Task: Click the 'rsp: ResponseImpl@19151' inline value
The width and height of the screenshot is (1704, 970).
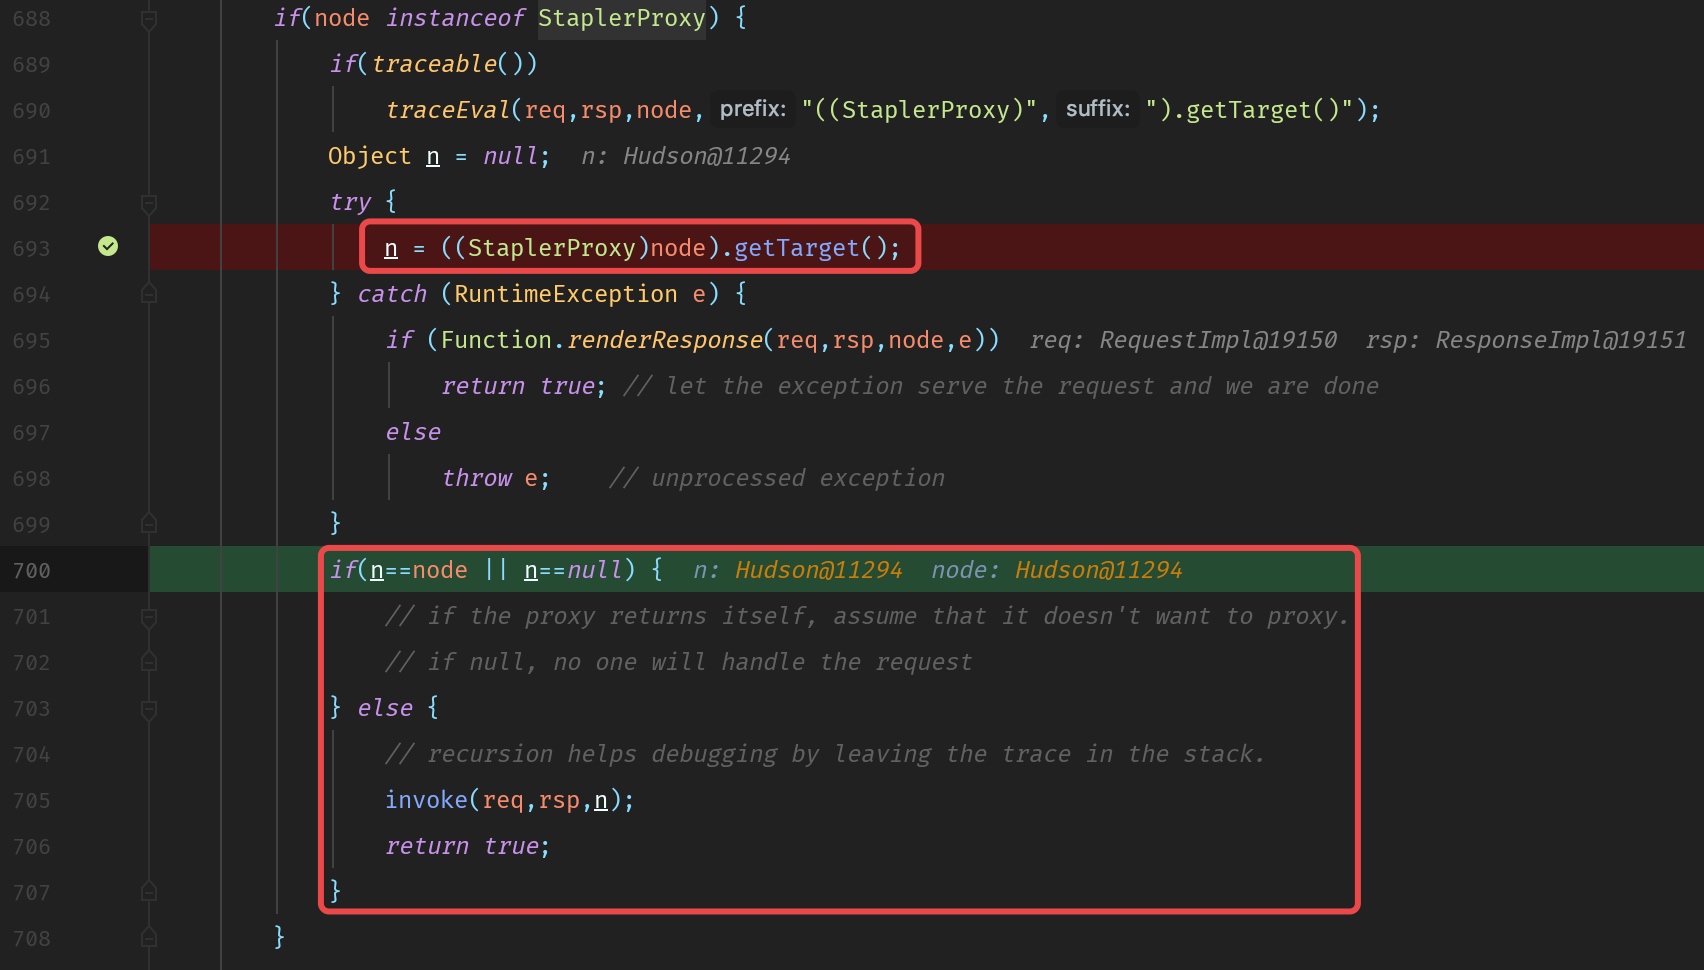Action: [1526, 340]
